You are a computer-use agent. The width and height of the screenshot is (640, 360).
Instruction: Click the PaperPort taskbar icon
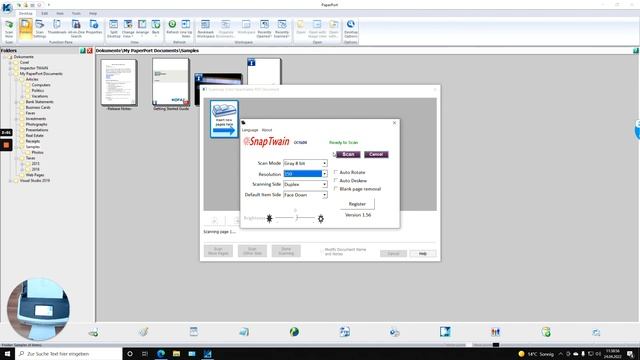tap(207, 353)
